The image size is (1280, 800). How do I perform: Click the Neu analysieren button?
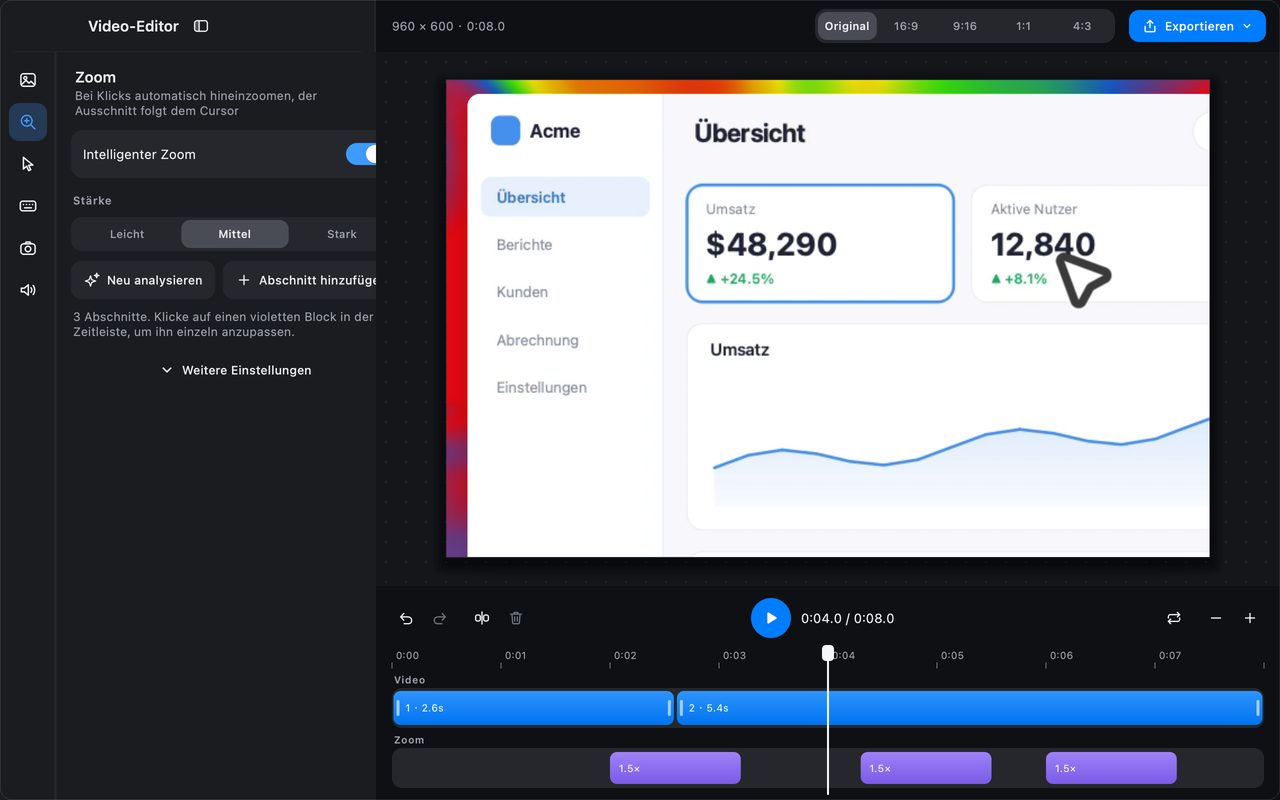143,280
